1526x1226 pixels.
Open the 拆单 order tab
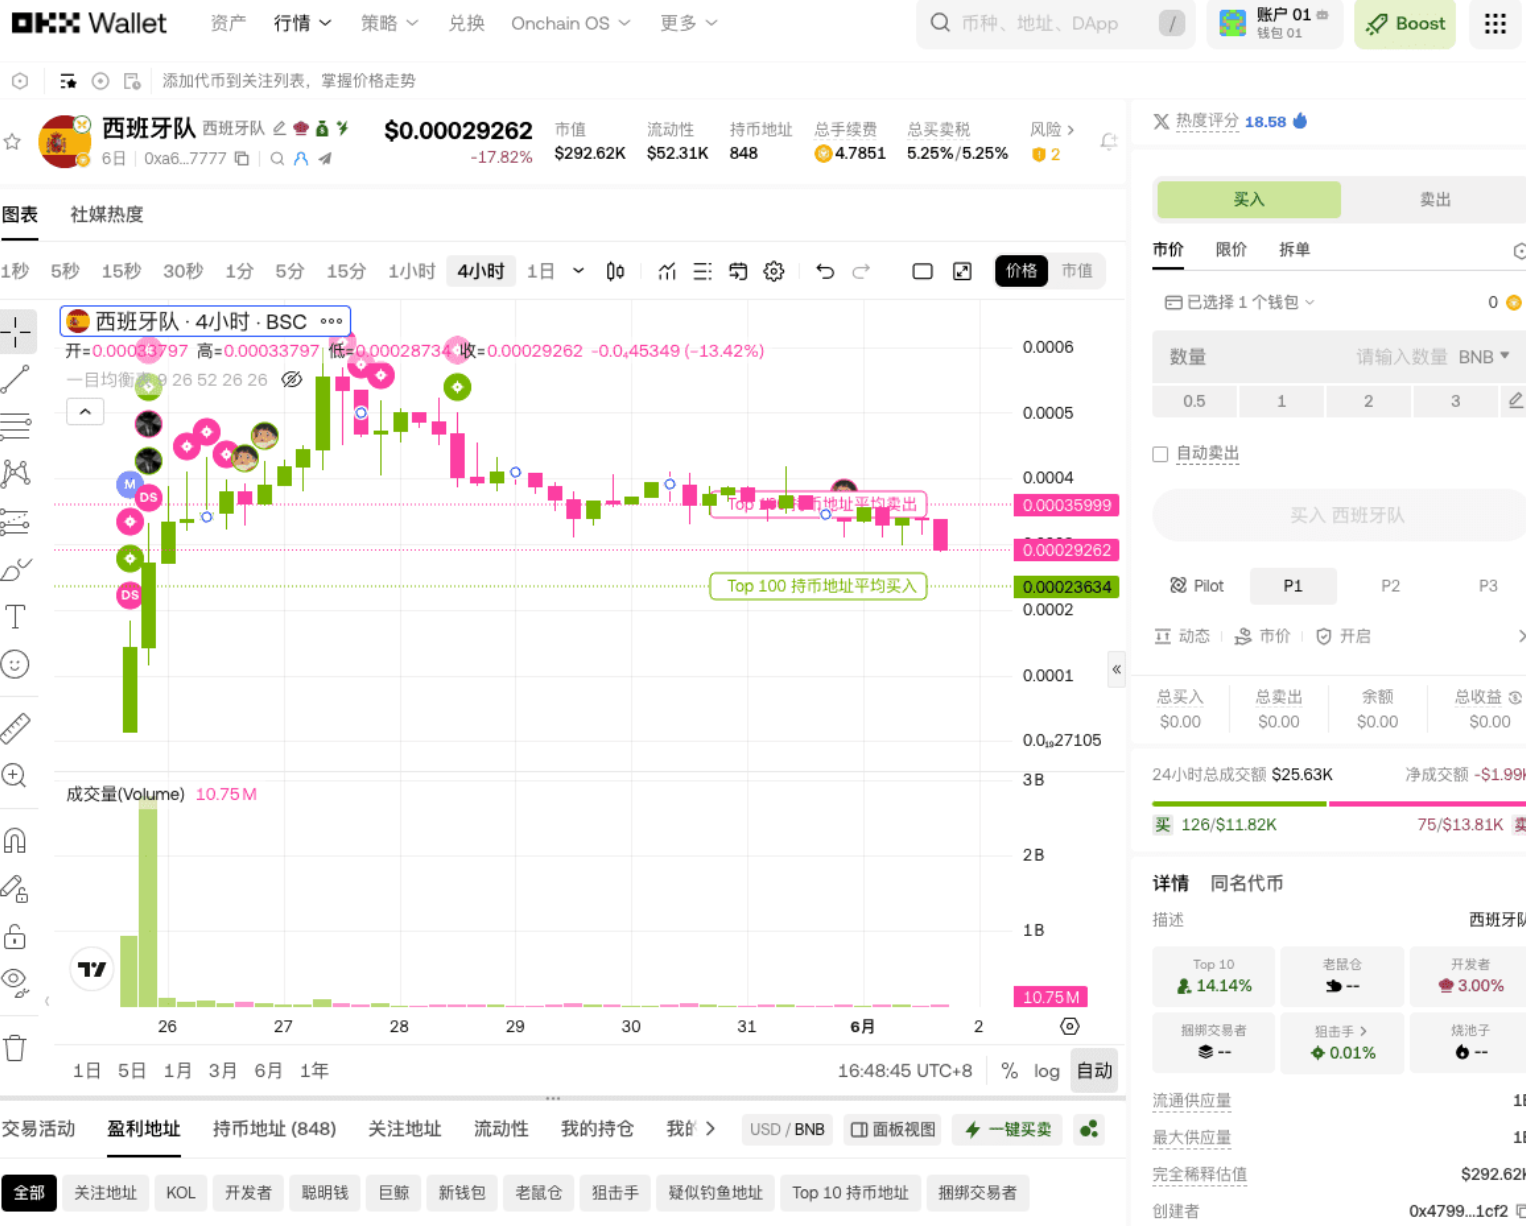point(1294,249)
